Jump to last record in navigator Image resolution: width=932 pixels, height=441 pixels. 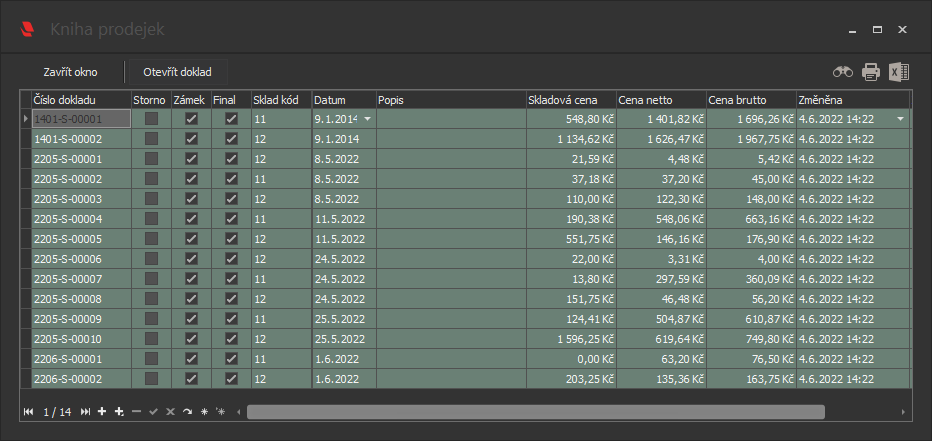click(x=86, y=411)
